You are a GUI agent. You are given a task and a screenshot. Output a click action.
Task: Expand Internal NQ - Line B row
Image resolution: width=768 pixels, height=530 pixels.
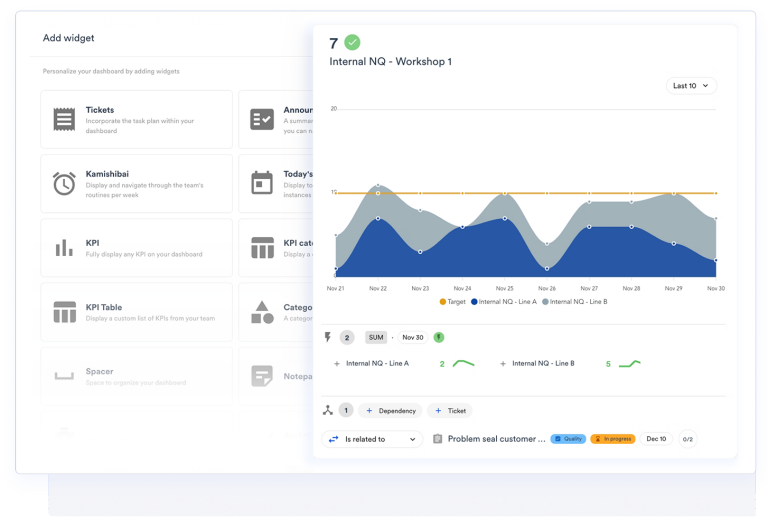(x=502, y=364)
